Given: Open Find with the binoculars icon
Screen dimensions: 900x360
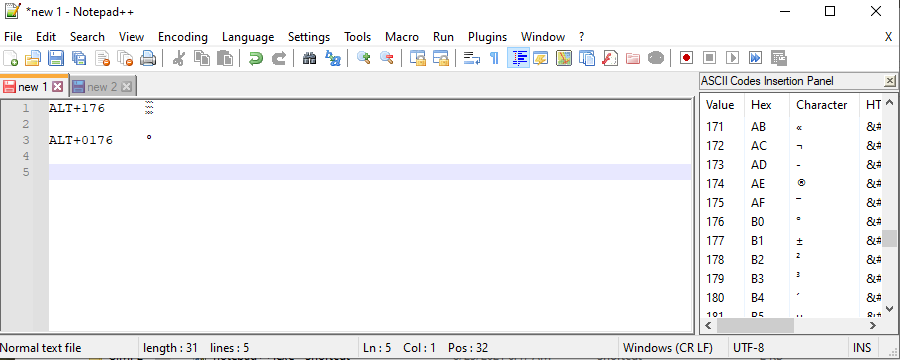Looking at the screenshot, I should click(309, 58).
